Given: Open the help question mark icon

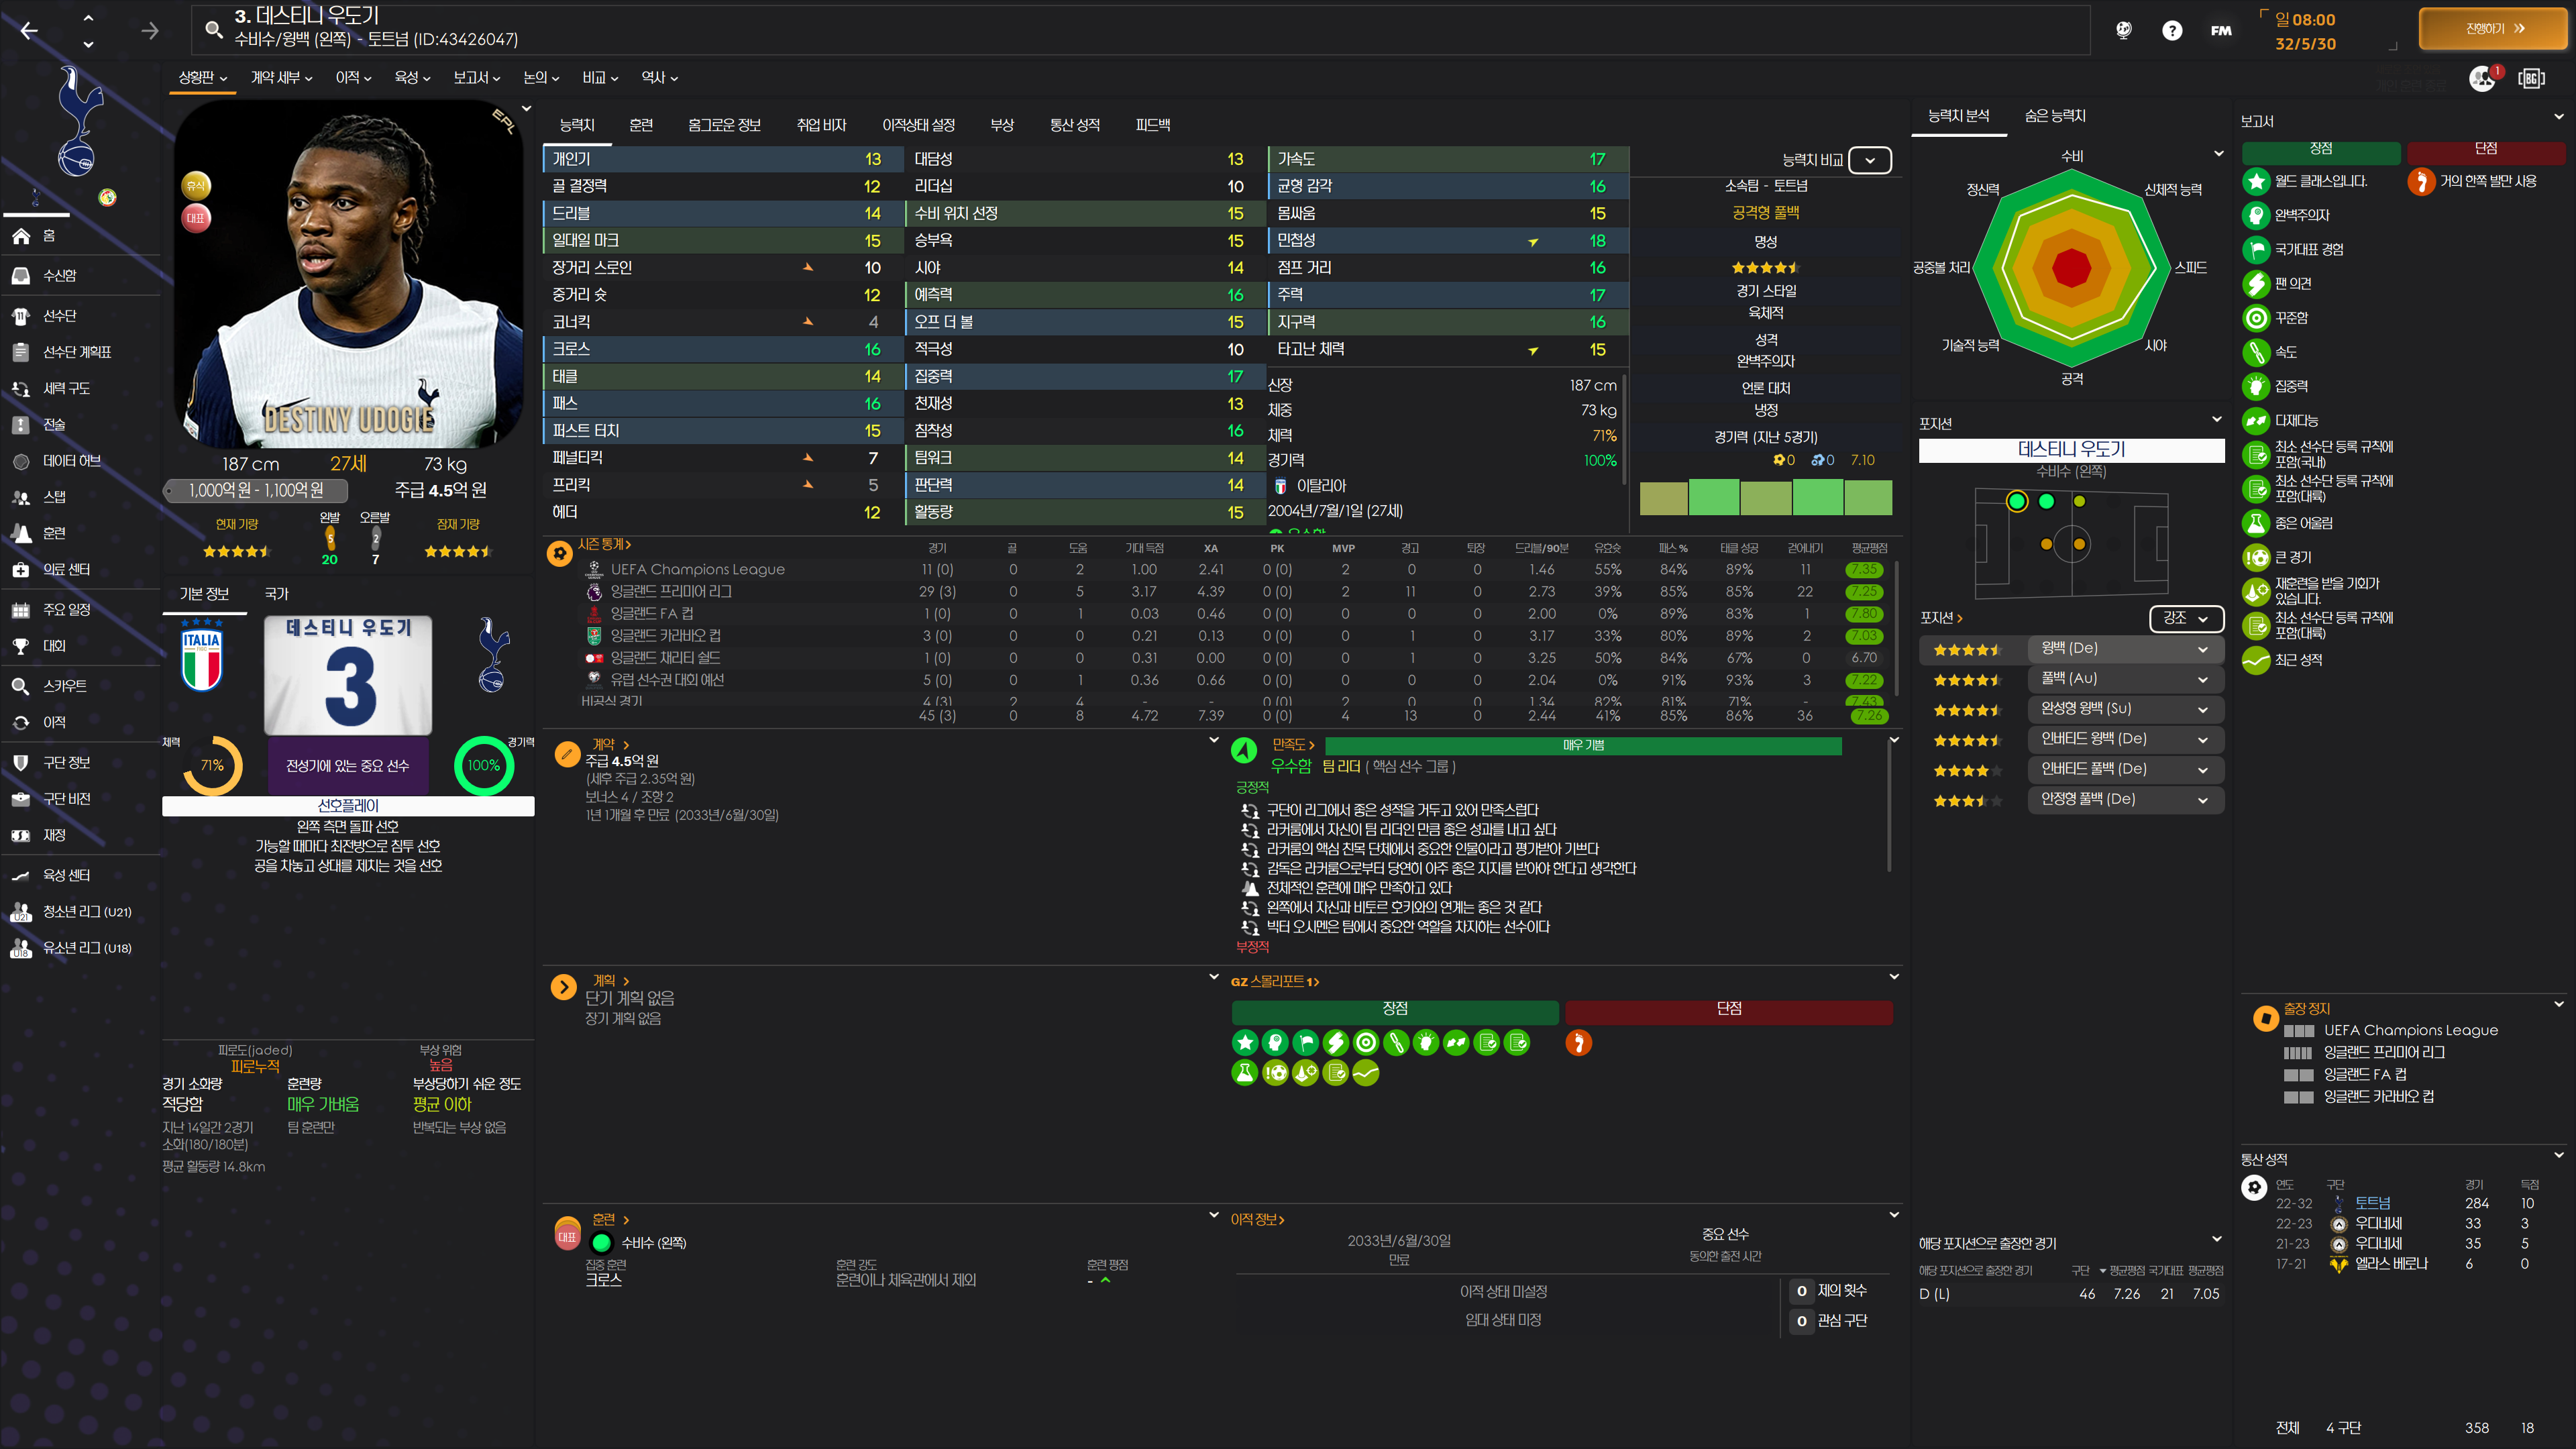Looking at the screenshot, I should [2171, 30].
